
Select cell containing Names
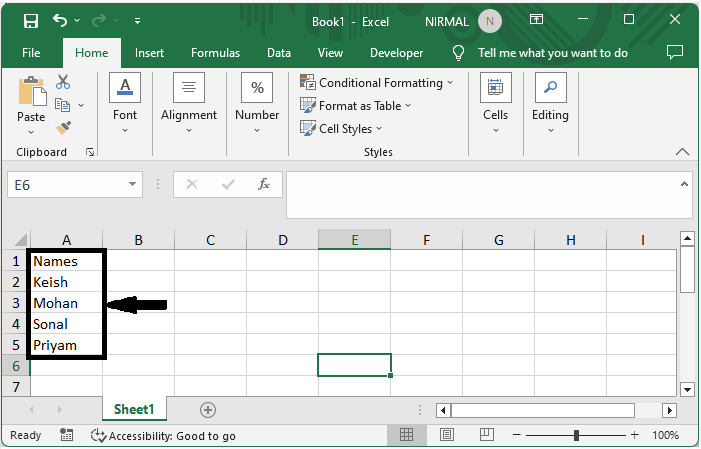pos(66,261)
